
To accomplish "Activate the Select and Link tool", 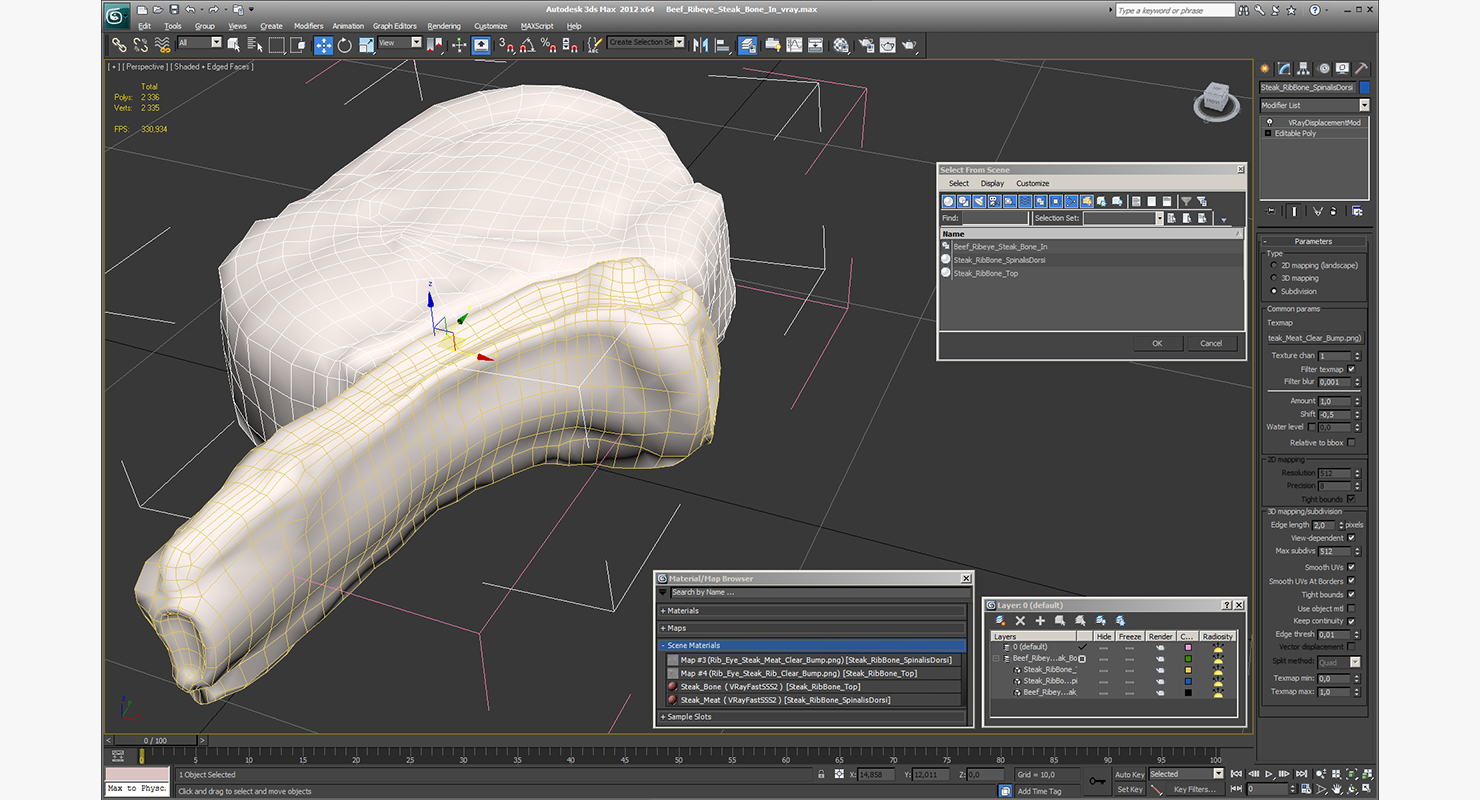I will coord(119,45).
